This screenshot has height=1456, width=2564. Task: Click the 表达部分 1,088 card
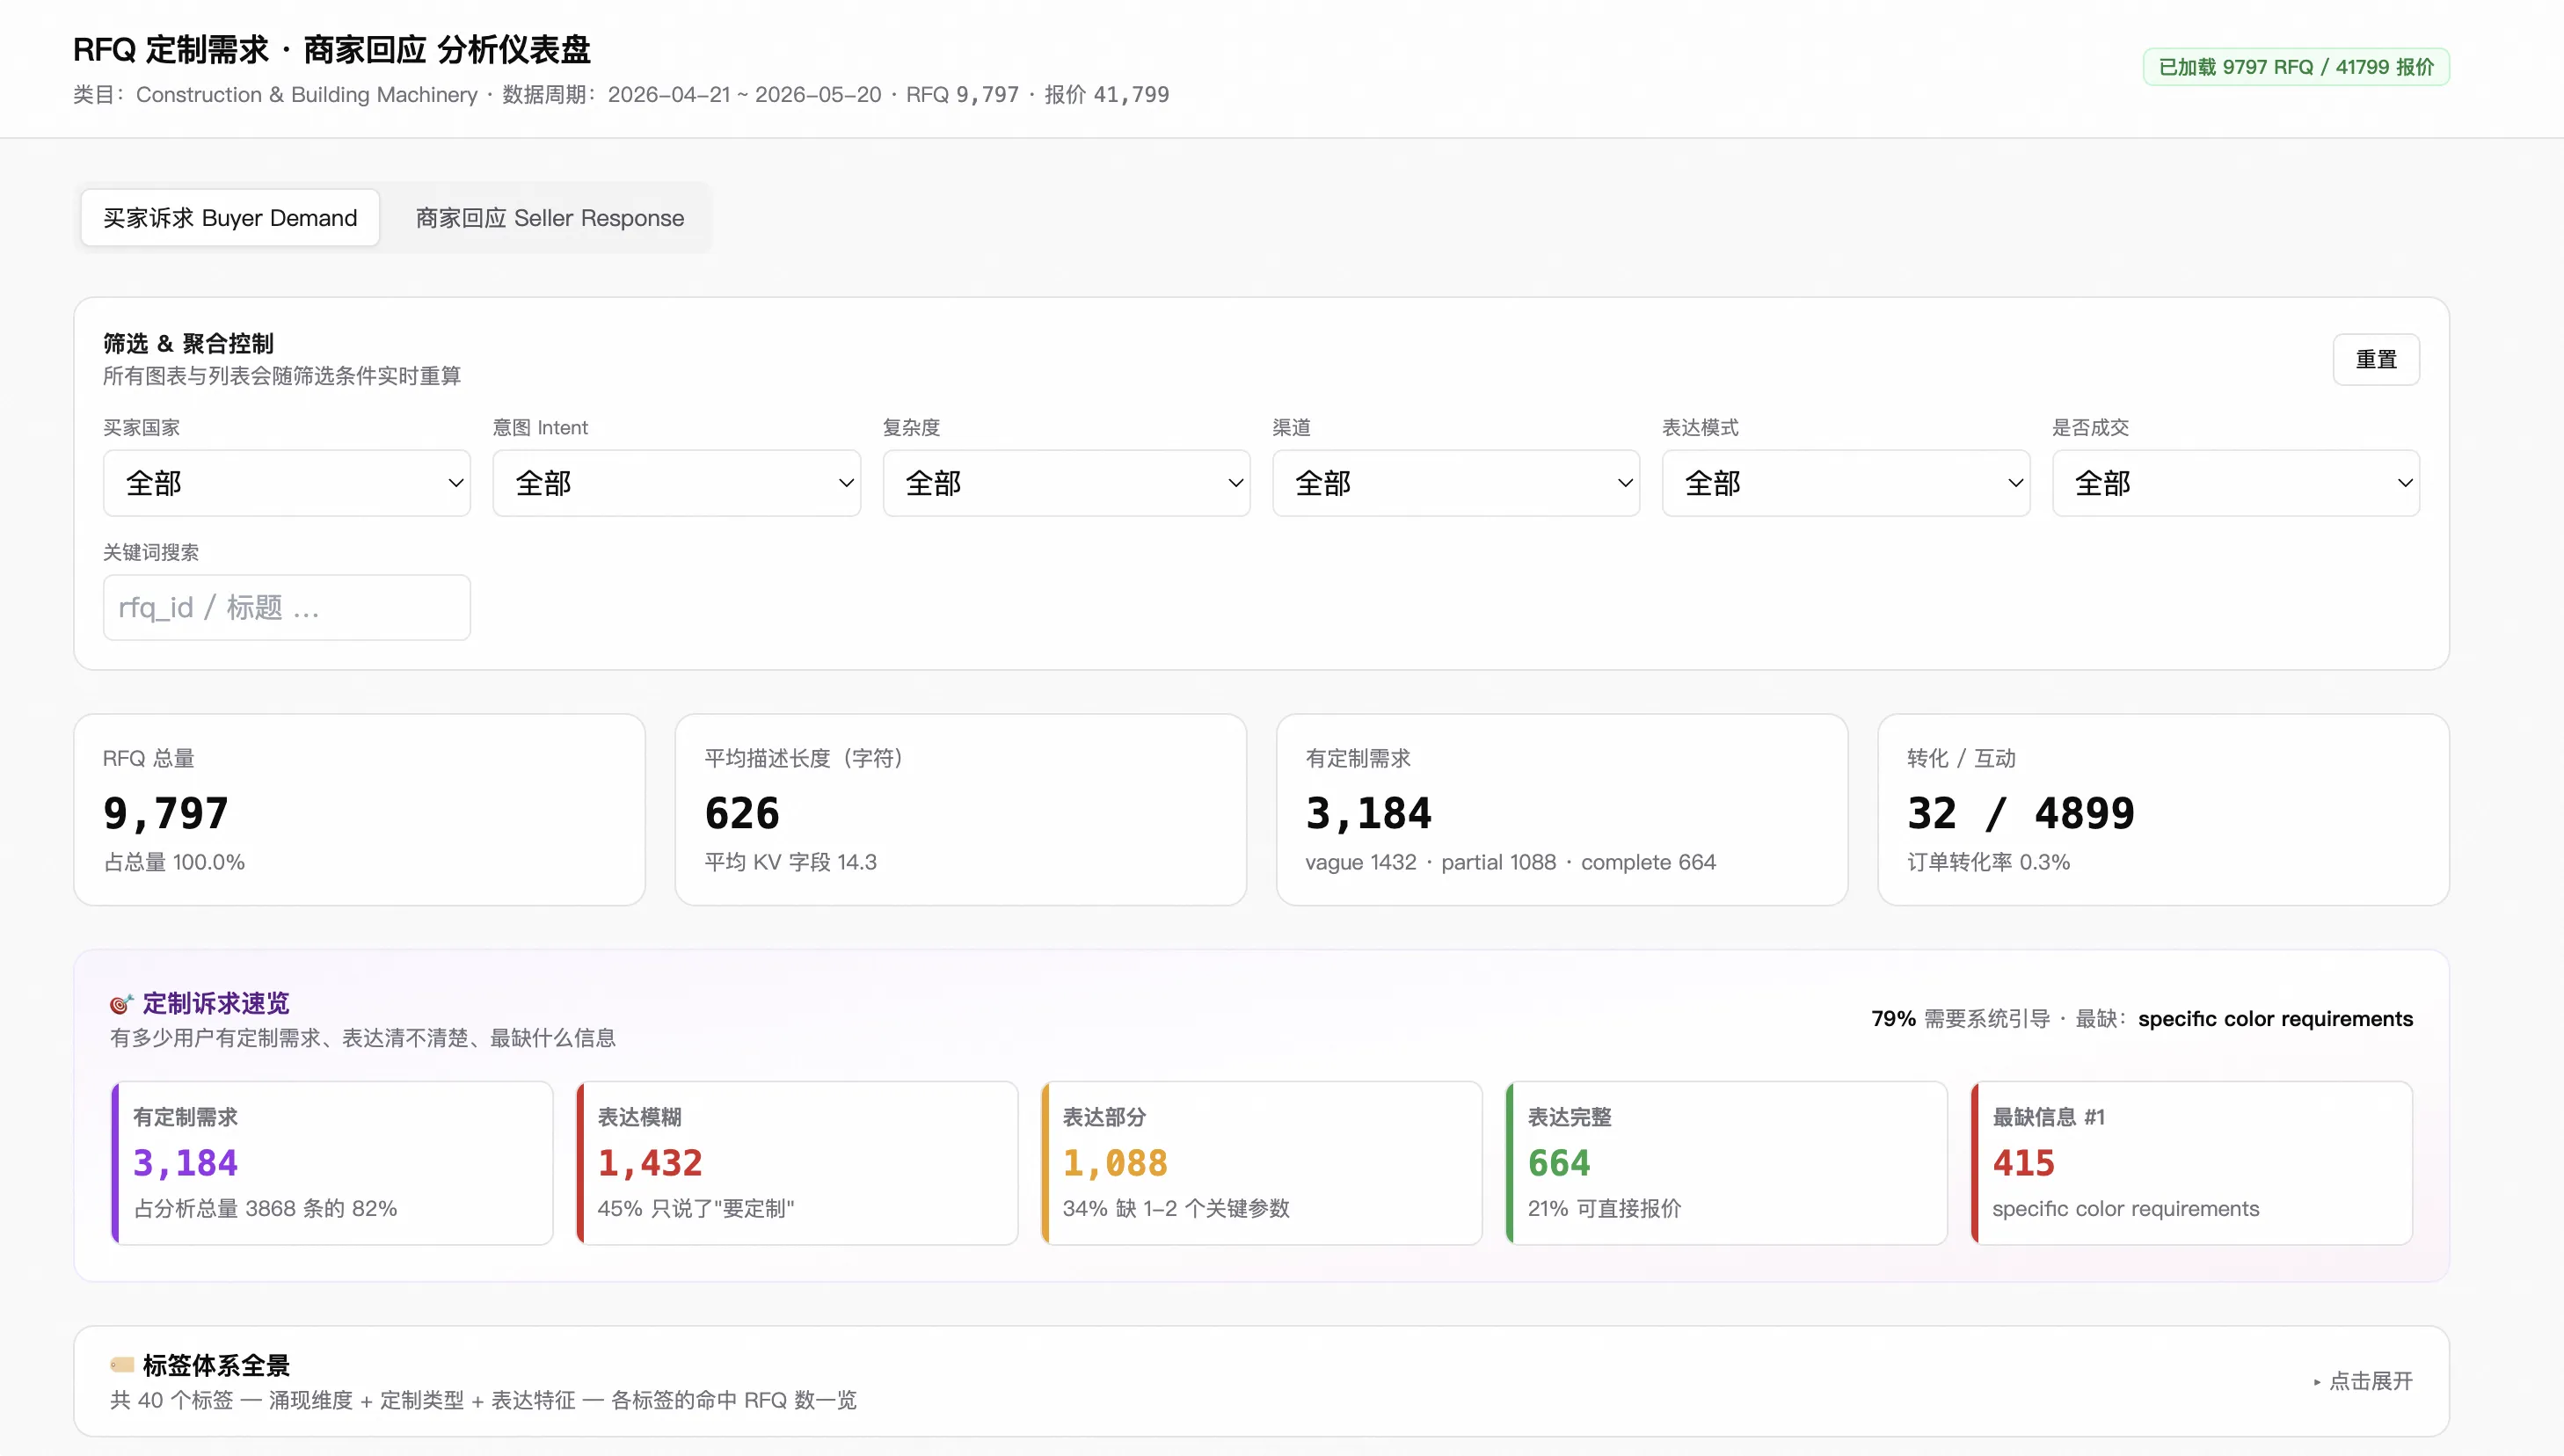pyautogui.click(x=1262, y=1163)
